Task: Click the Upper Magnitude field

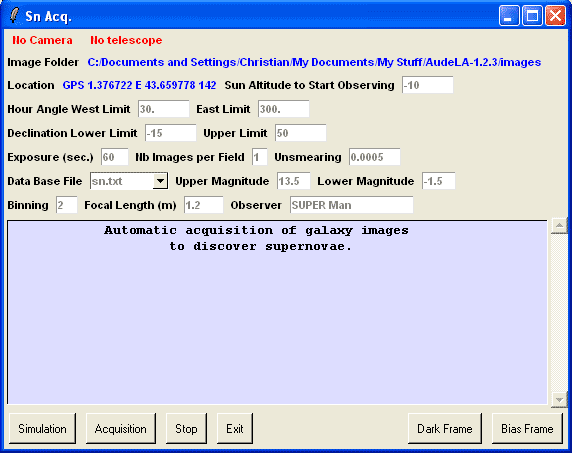Action: 293,181
